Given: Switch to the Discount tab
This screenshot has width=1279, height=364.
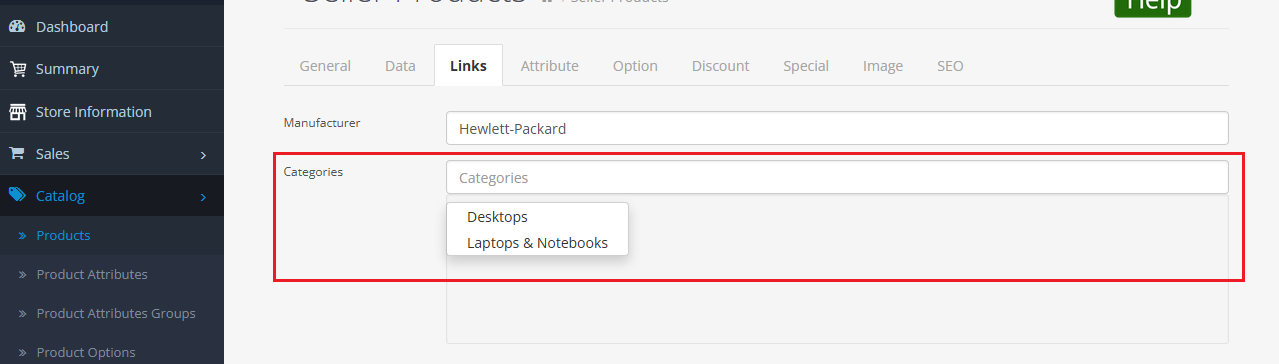Looking at the screenshot, I should (720, 66).
